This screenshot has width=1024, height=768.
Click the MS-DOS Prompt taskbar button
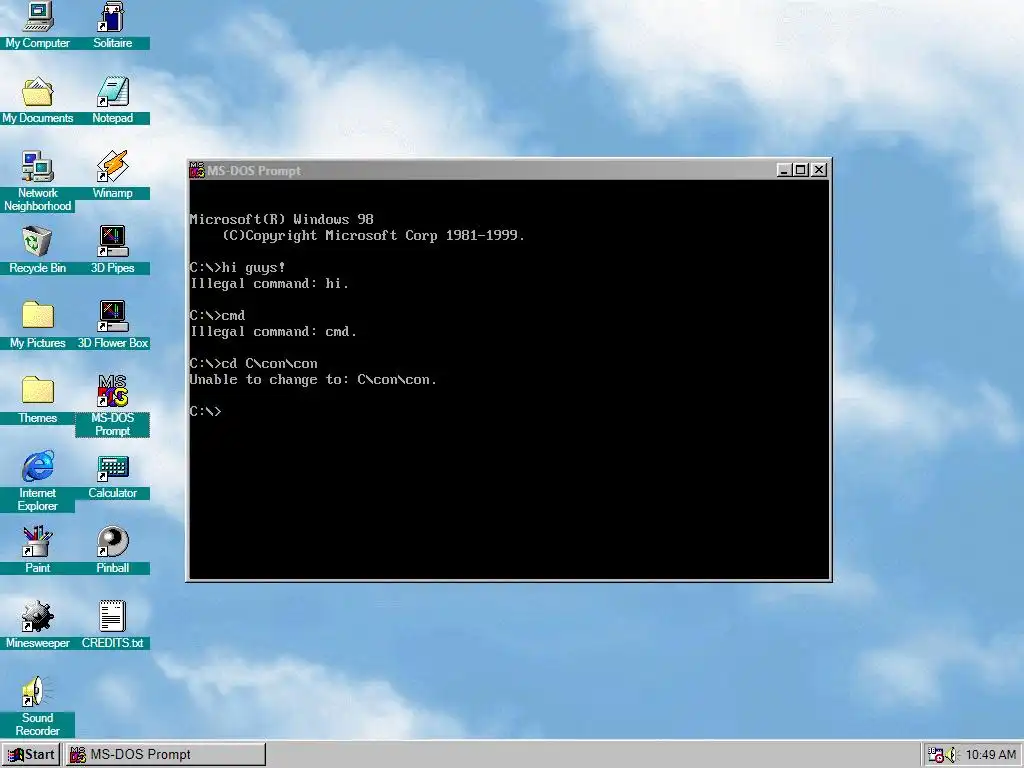(166, 755)
